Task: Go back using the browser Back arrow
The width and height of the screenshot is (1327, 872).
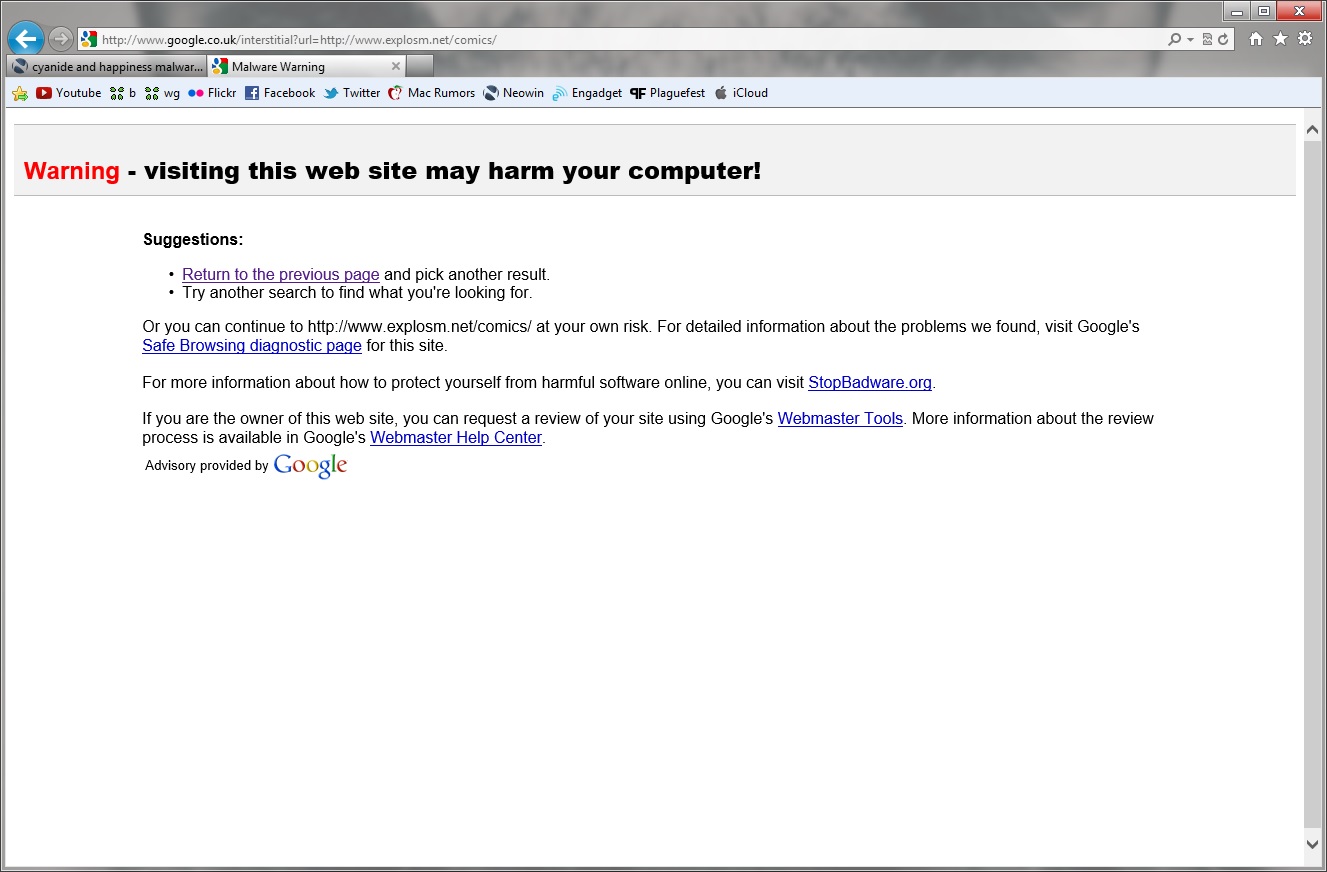Action: tap(26, 40)
